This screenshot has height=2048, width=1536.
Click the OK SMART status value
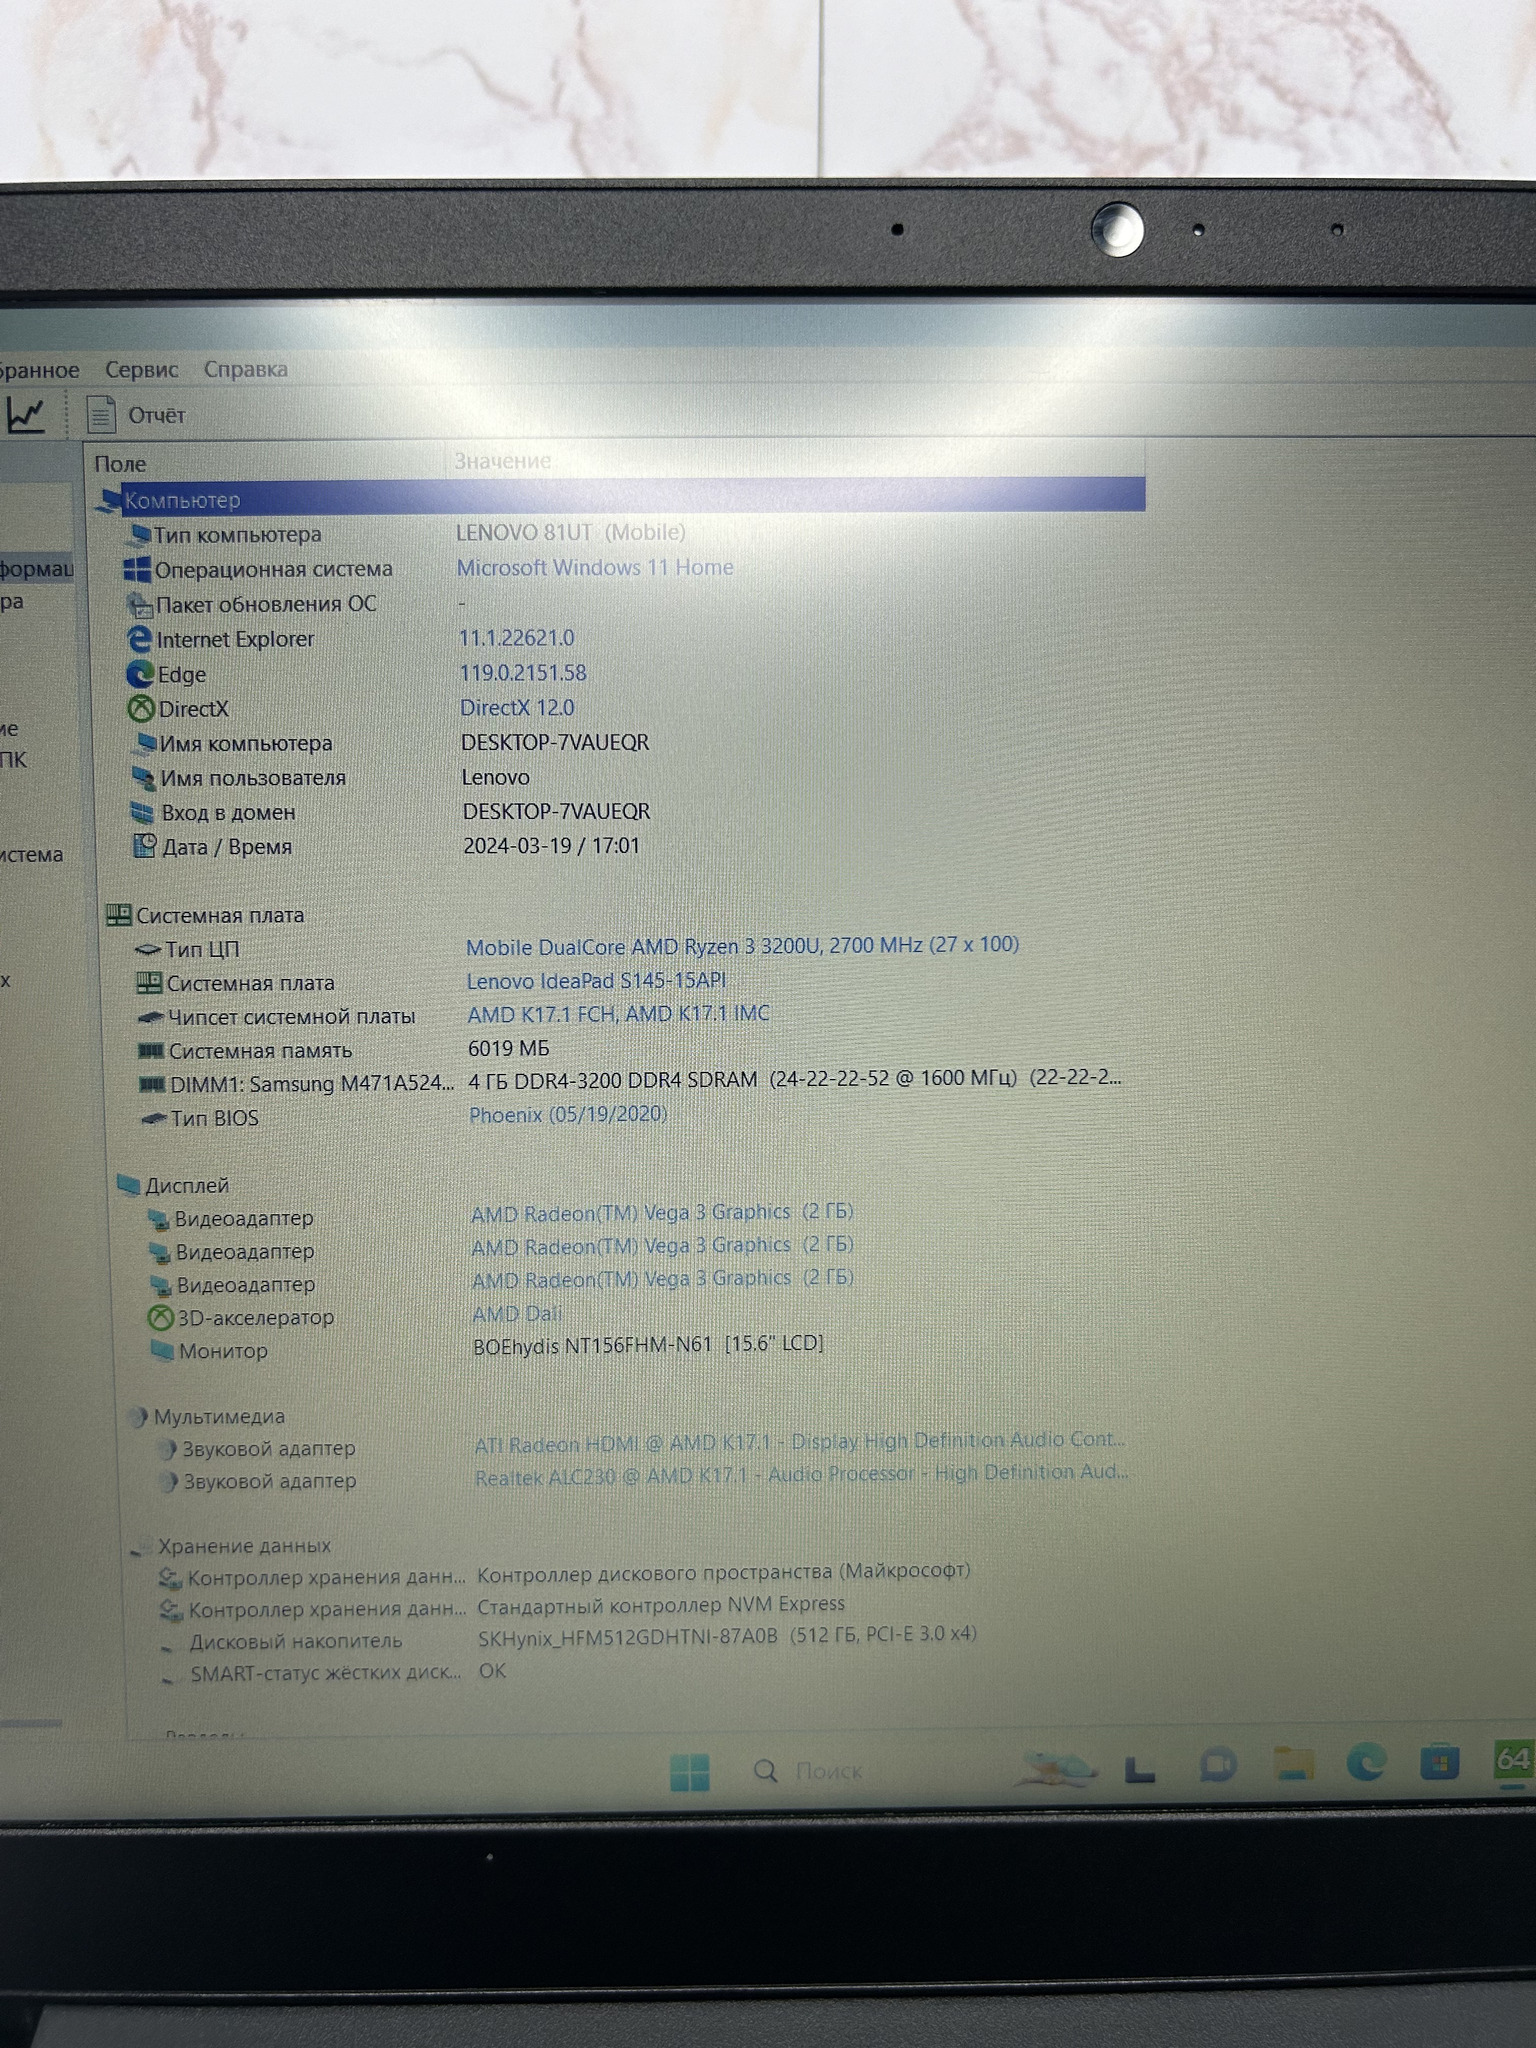492,1671
